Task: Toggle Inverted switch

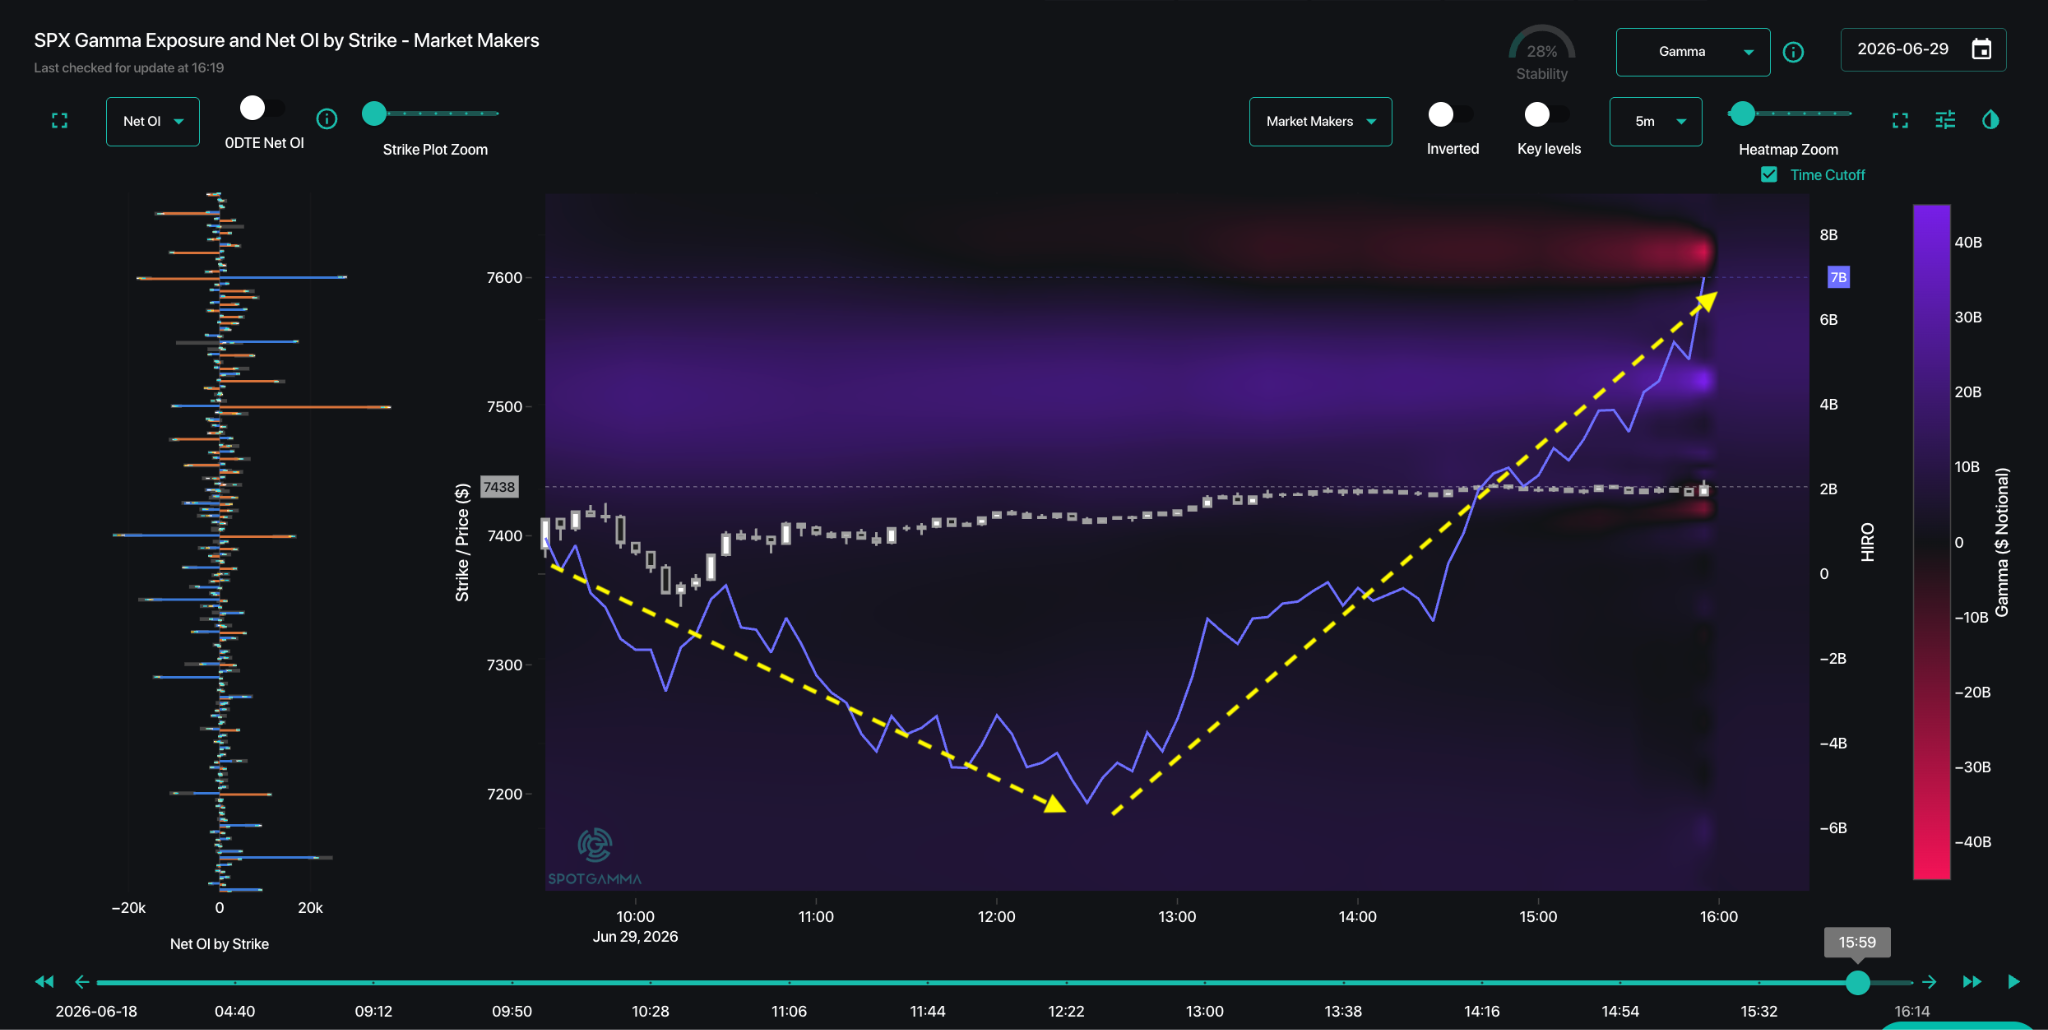Action: 1450,115
